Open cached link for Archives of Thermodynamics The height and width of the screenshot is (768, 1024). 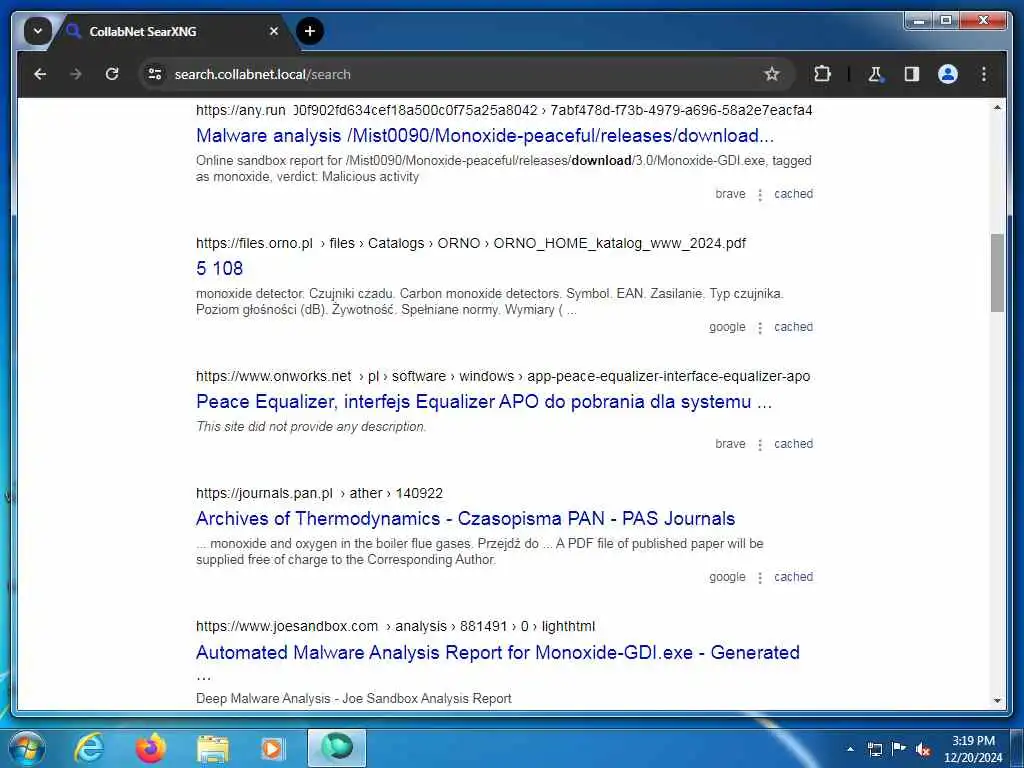pos(793,577)
